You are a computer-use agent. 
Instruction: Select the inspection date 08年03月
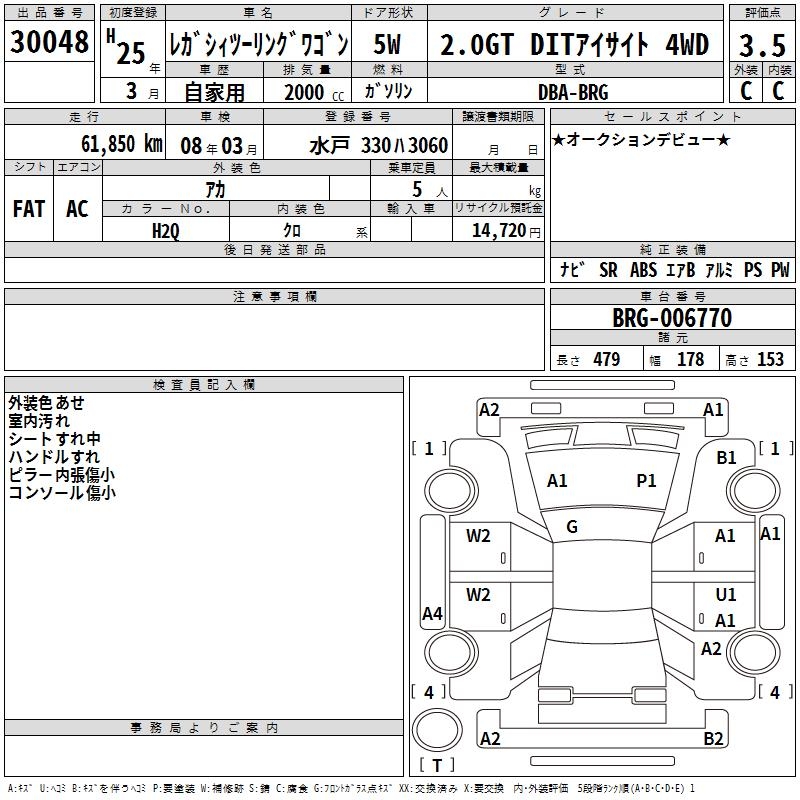(x=219, y=146)
